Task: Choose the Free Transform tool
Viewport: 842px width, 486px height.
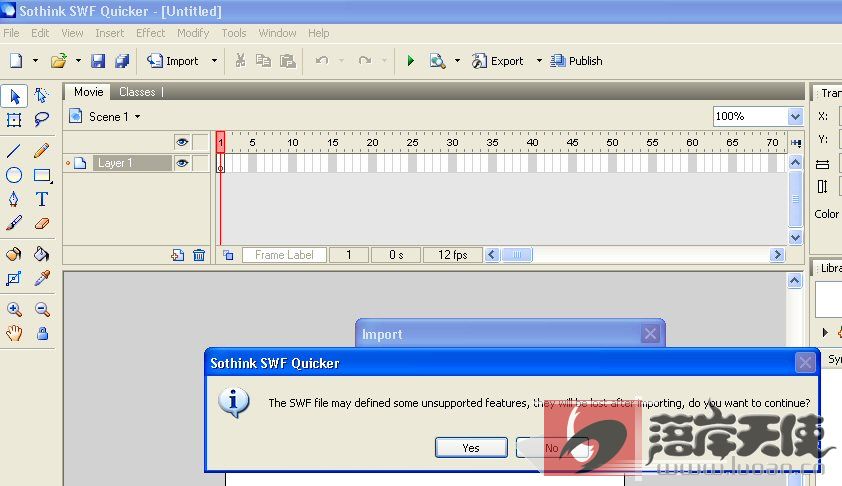Action: [x=14, y=119]
